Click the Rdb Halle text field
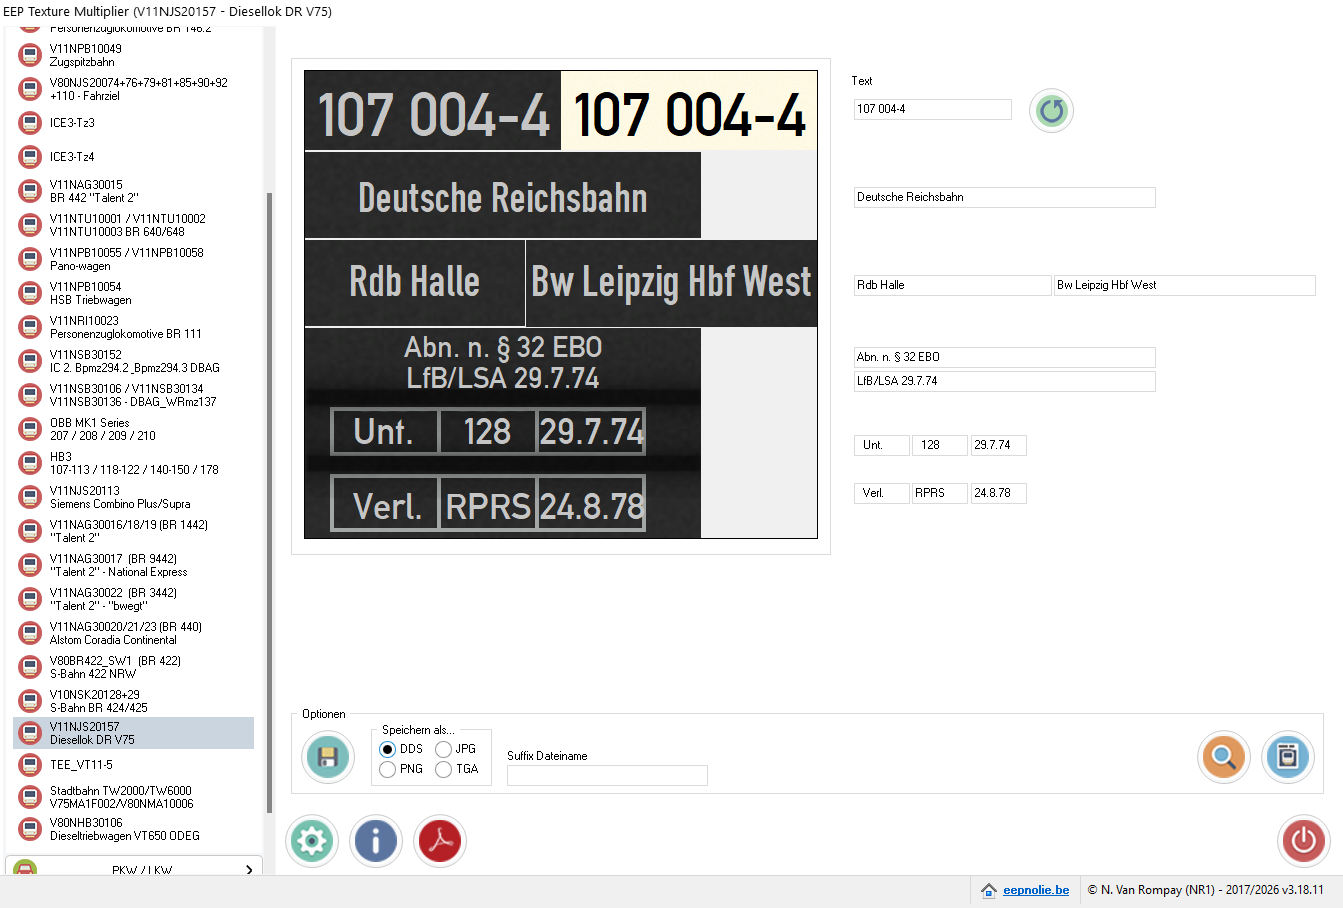The image size is (1343, 908). tap(953, 285)
